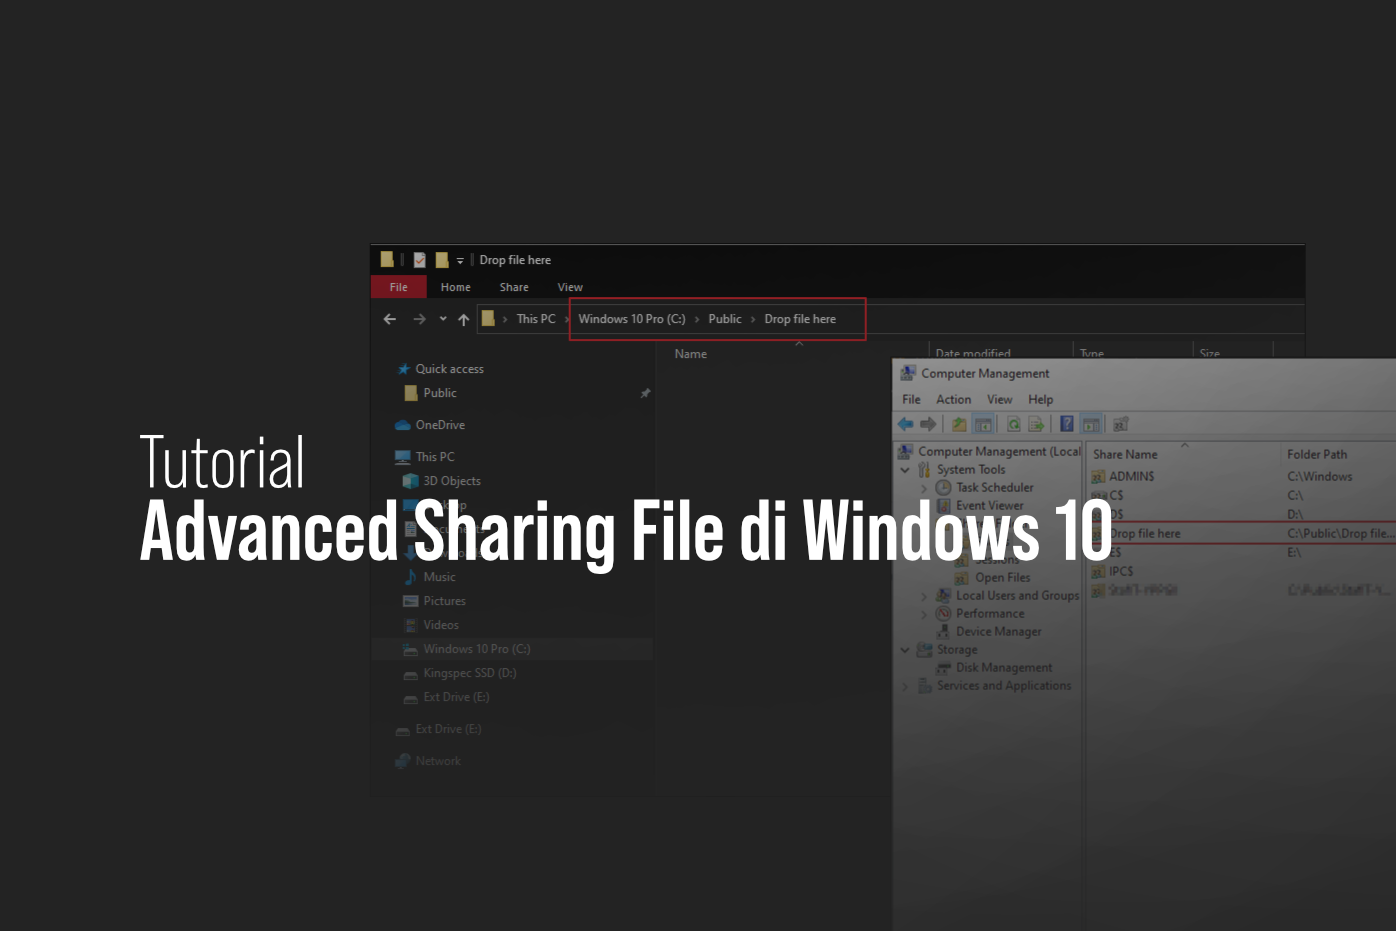Screen dimensions: 1396x931
Task: Toggle the action pane visibility in toolbar
Action: click(x=1091, y=423)
